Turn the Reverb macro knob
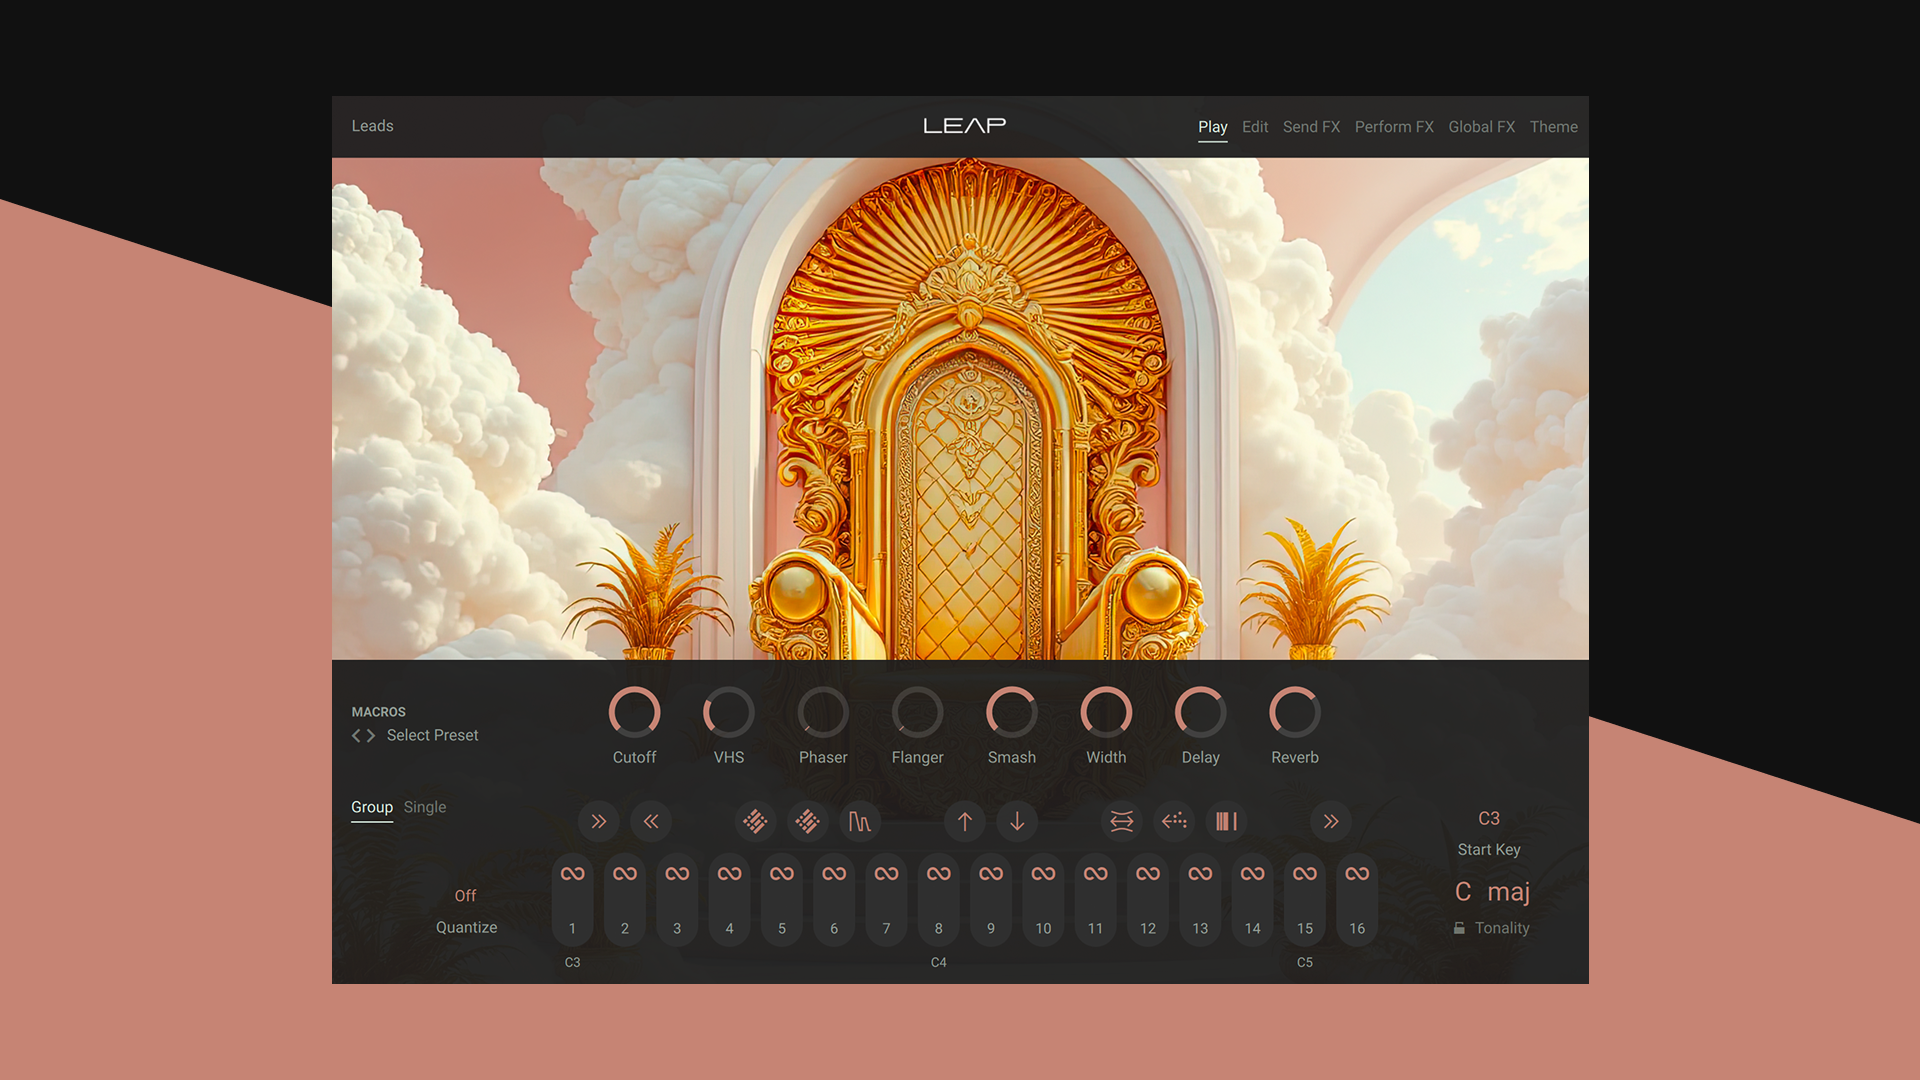This screenshot has height=1080, width=1920. (x=1294, y=713)
